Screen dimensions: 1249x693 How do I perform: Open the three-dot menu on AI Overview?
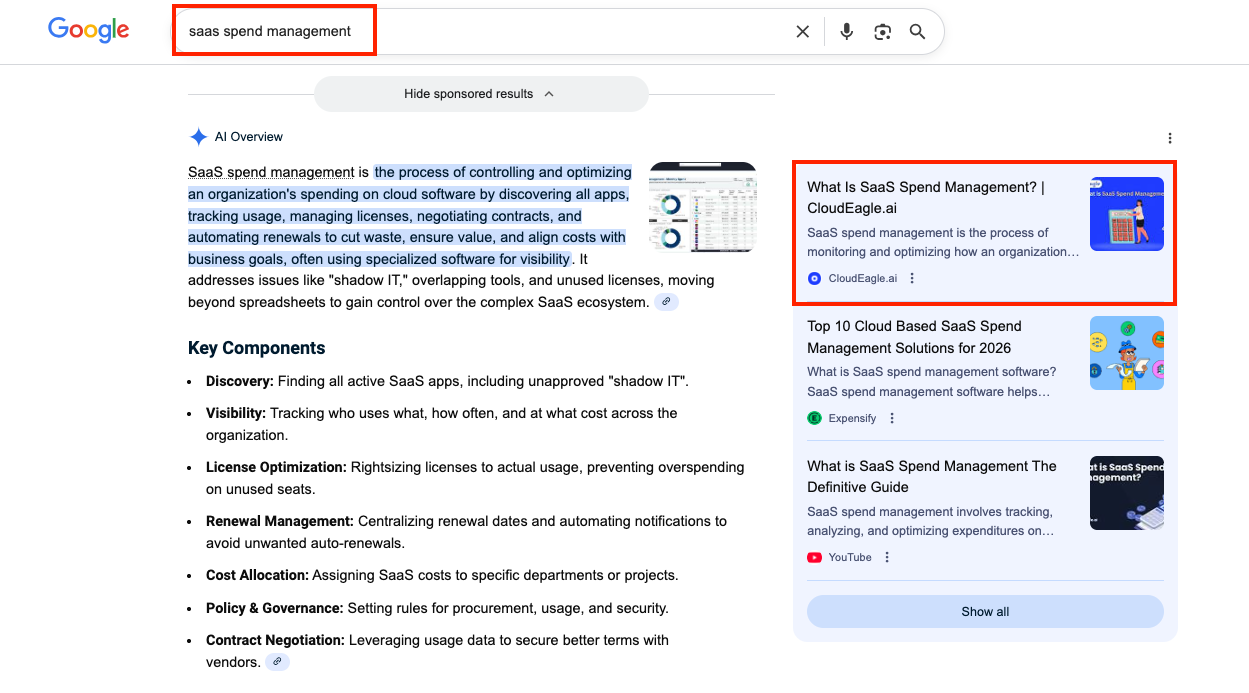(x=1169, y=137)
